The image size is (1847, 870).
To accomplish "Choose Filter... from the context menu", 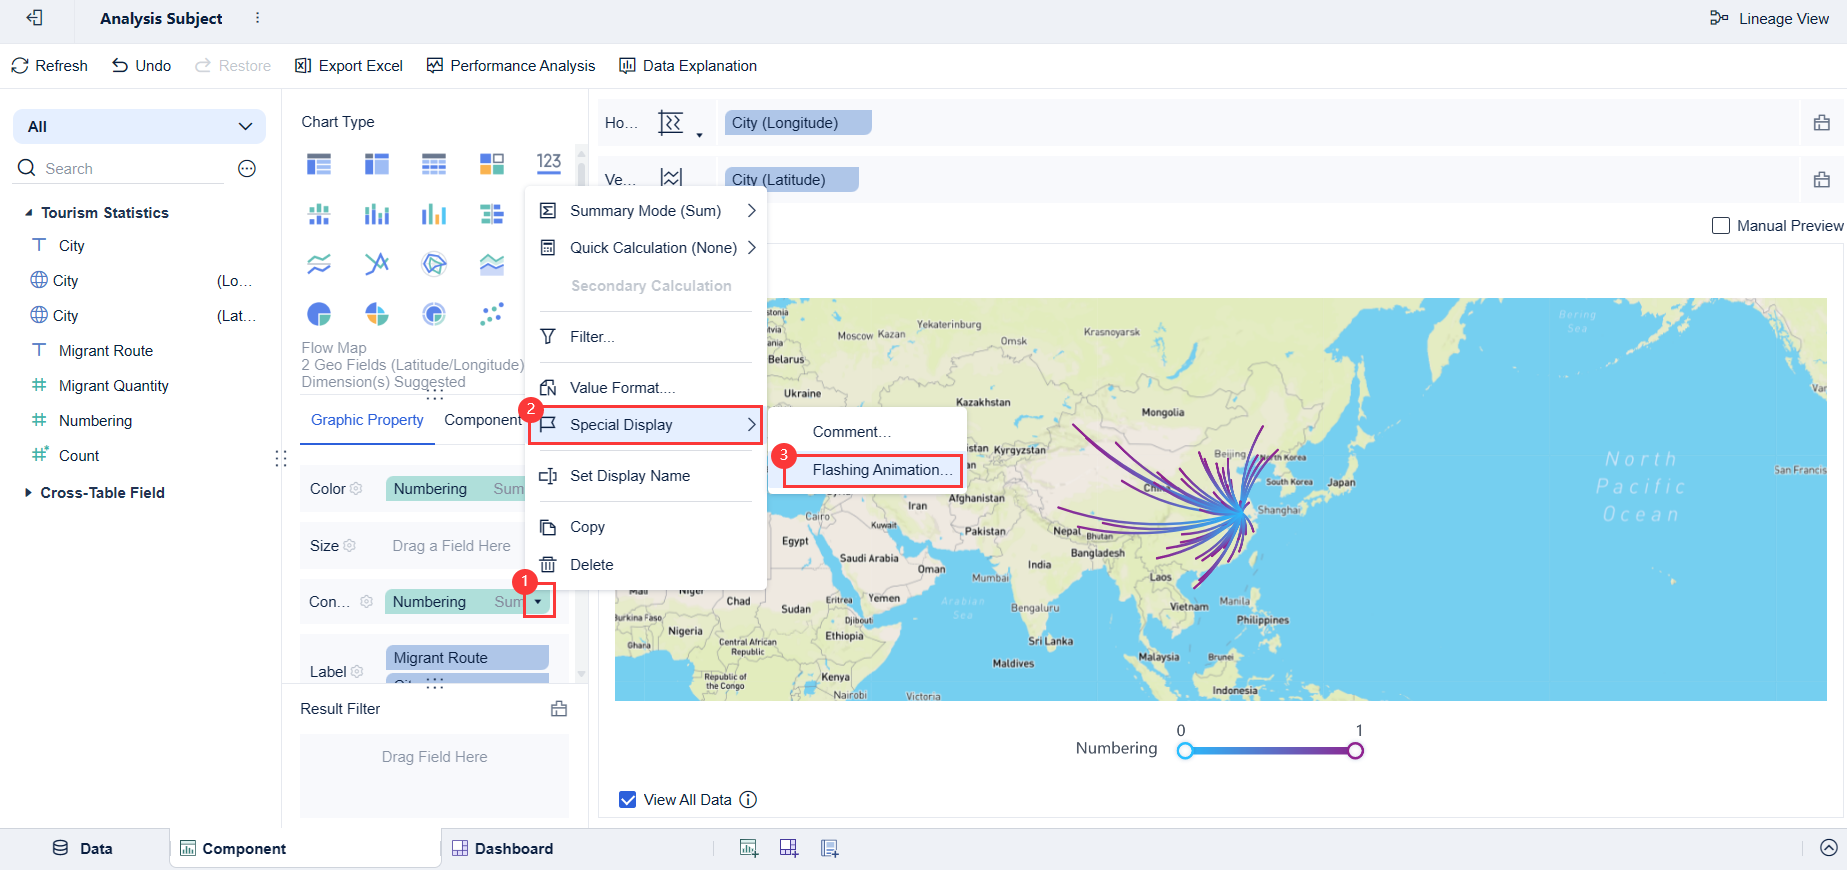I will tap(647, 337).
